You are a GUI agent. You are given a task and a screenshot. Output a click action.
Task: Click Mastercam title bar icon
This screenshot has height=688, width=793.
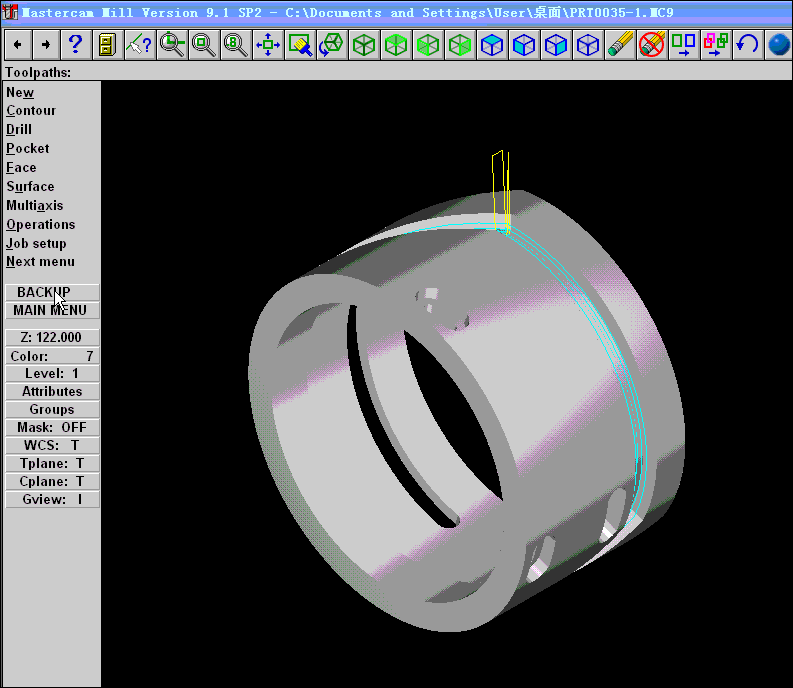10,12
